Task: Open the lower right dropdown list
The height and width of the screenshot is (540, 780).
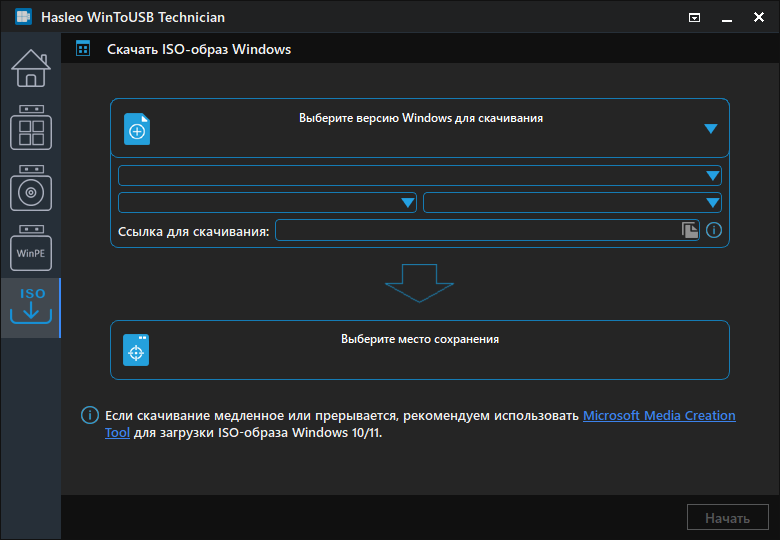Action: tap(572, 203)
